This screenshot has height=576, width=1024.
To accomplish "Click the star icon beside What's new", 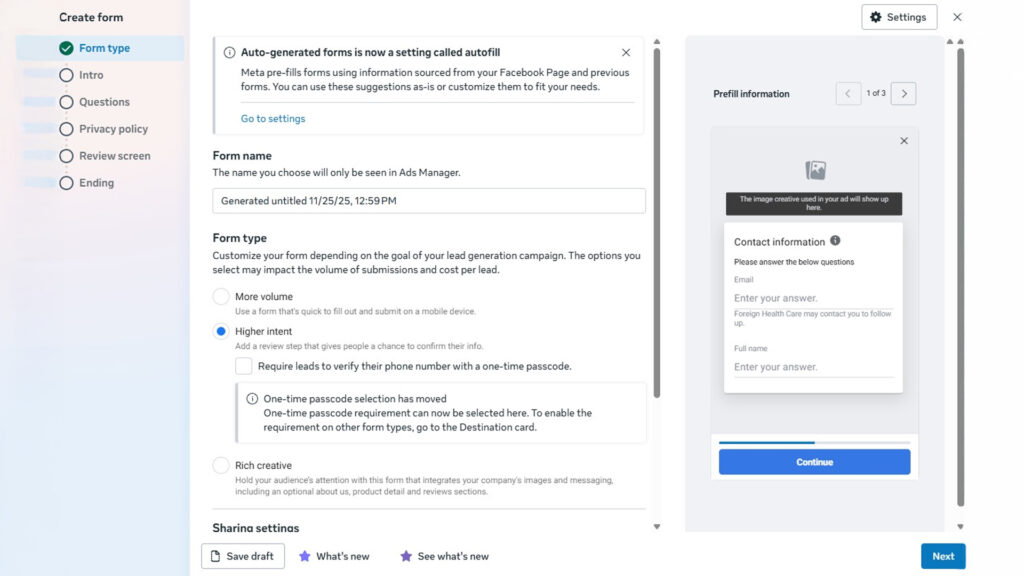I will pyautogui.click(x=307, y=555).
